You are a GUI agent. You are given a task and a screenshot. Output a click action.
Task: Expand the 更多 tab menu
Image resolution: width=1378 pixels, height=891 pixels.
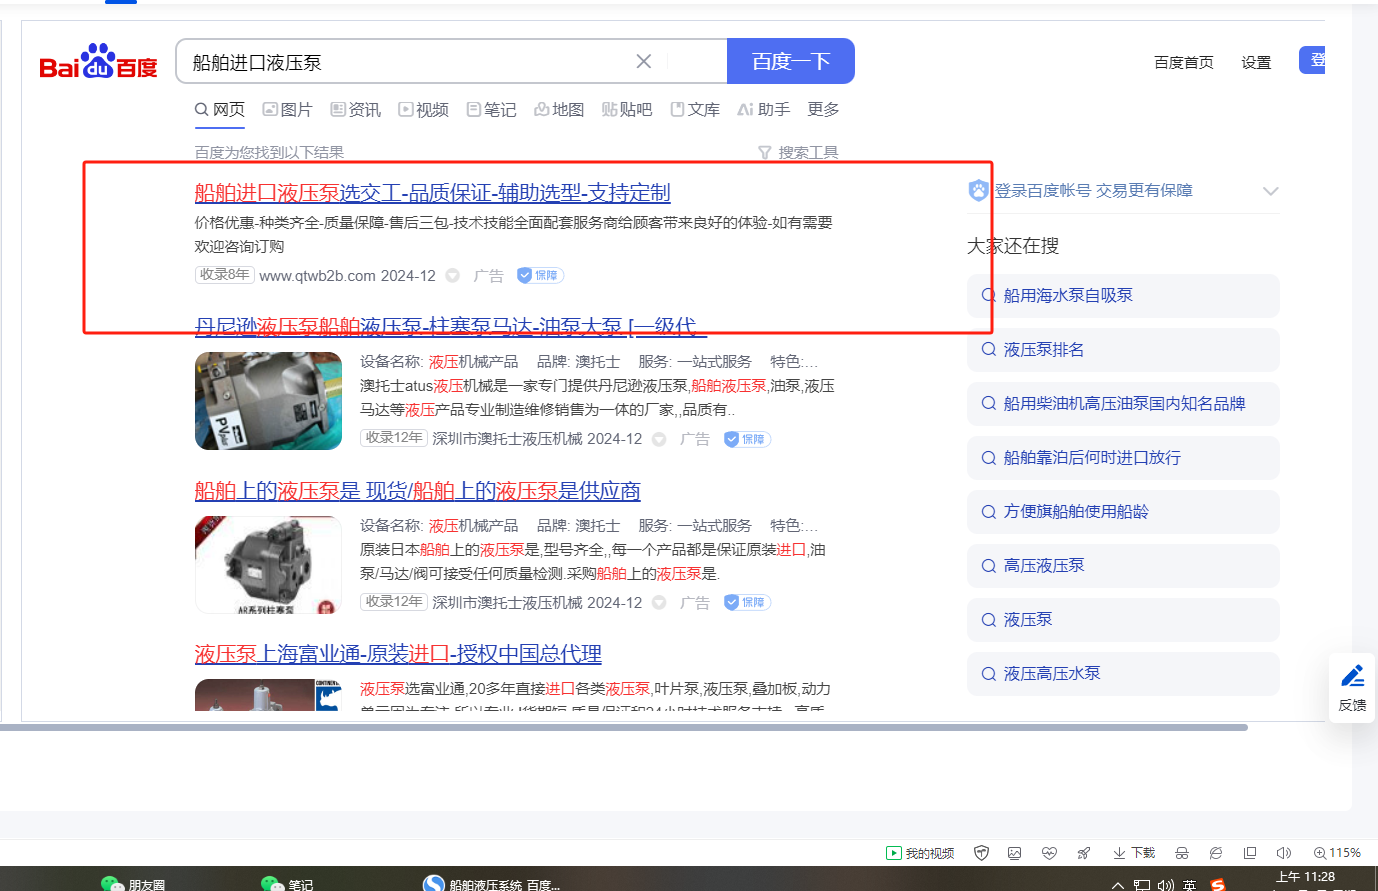823,110
